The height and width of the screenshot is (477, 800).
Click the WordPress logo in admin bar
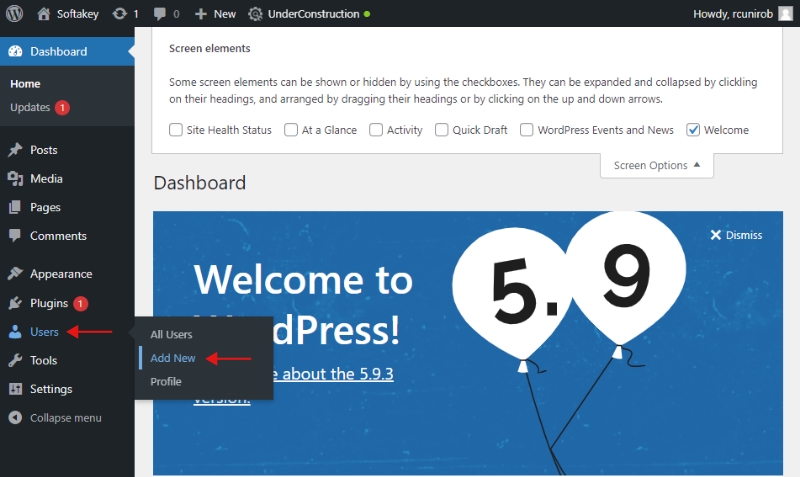[x=15, y=14]
